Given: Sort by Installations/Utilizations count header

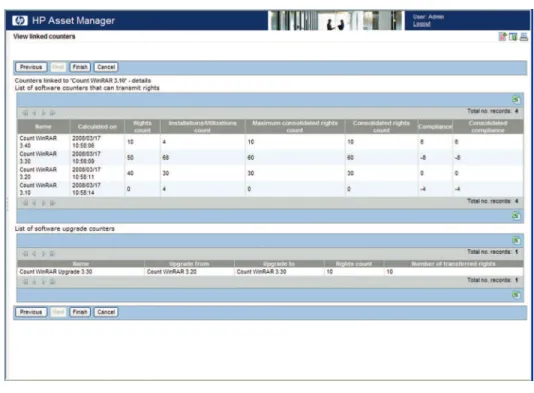Looking at the screenshot, I should (x=203, y=127).
